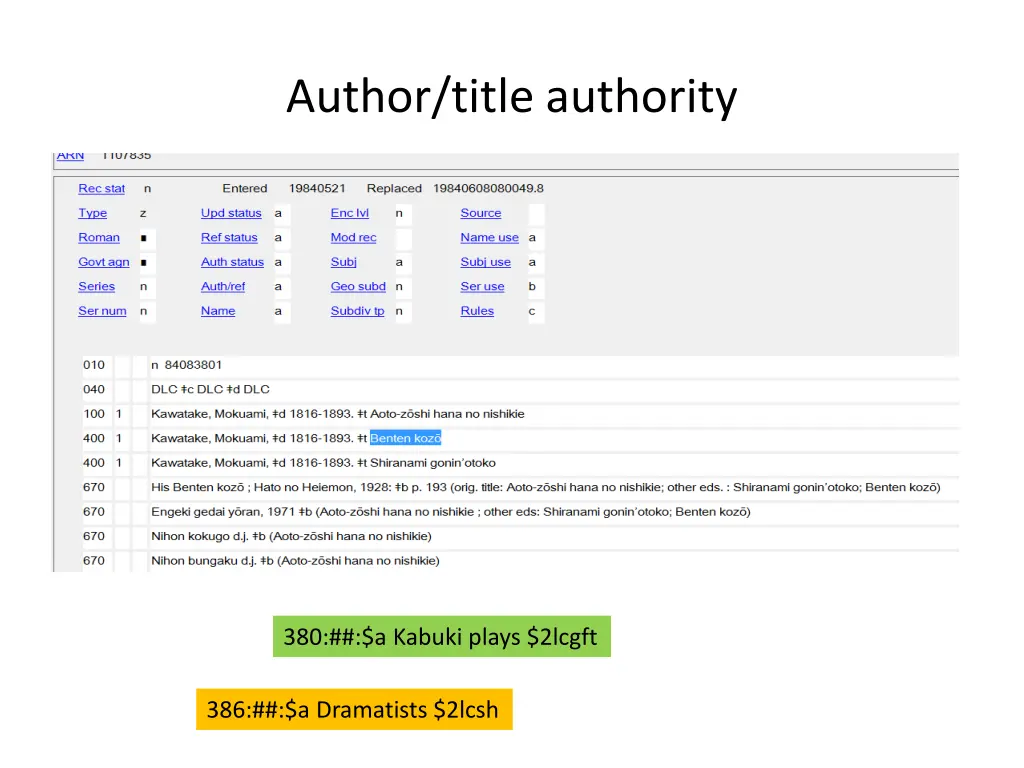The width and height of the screenshot is (1024, 768).
Task: Open the Source field link
Action: 481,213
